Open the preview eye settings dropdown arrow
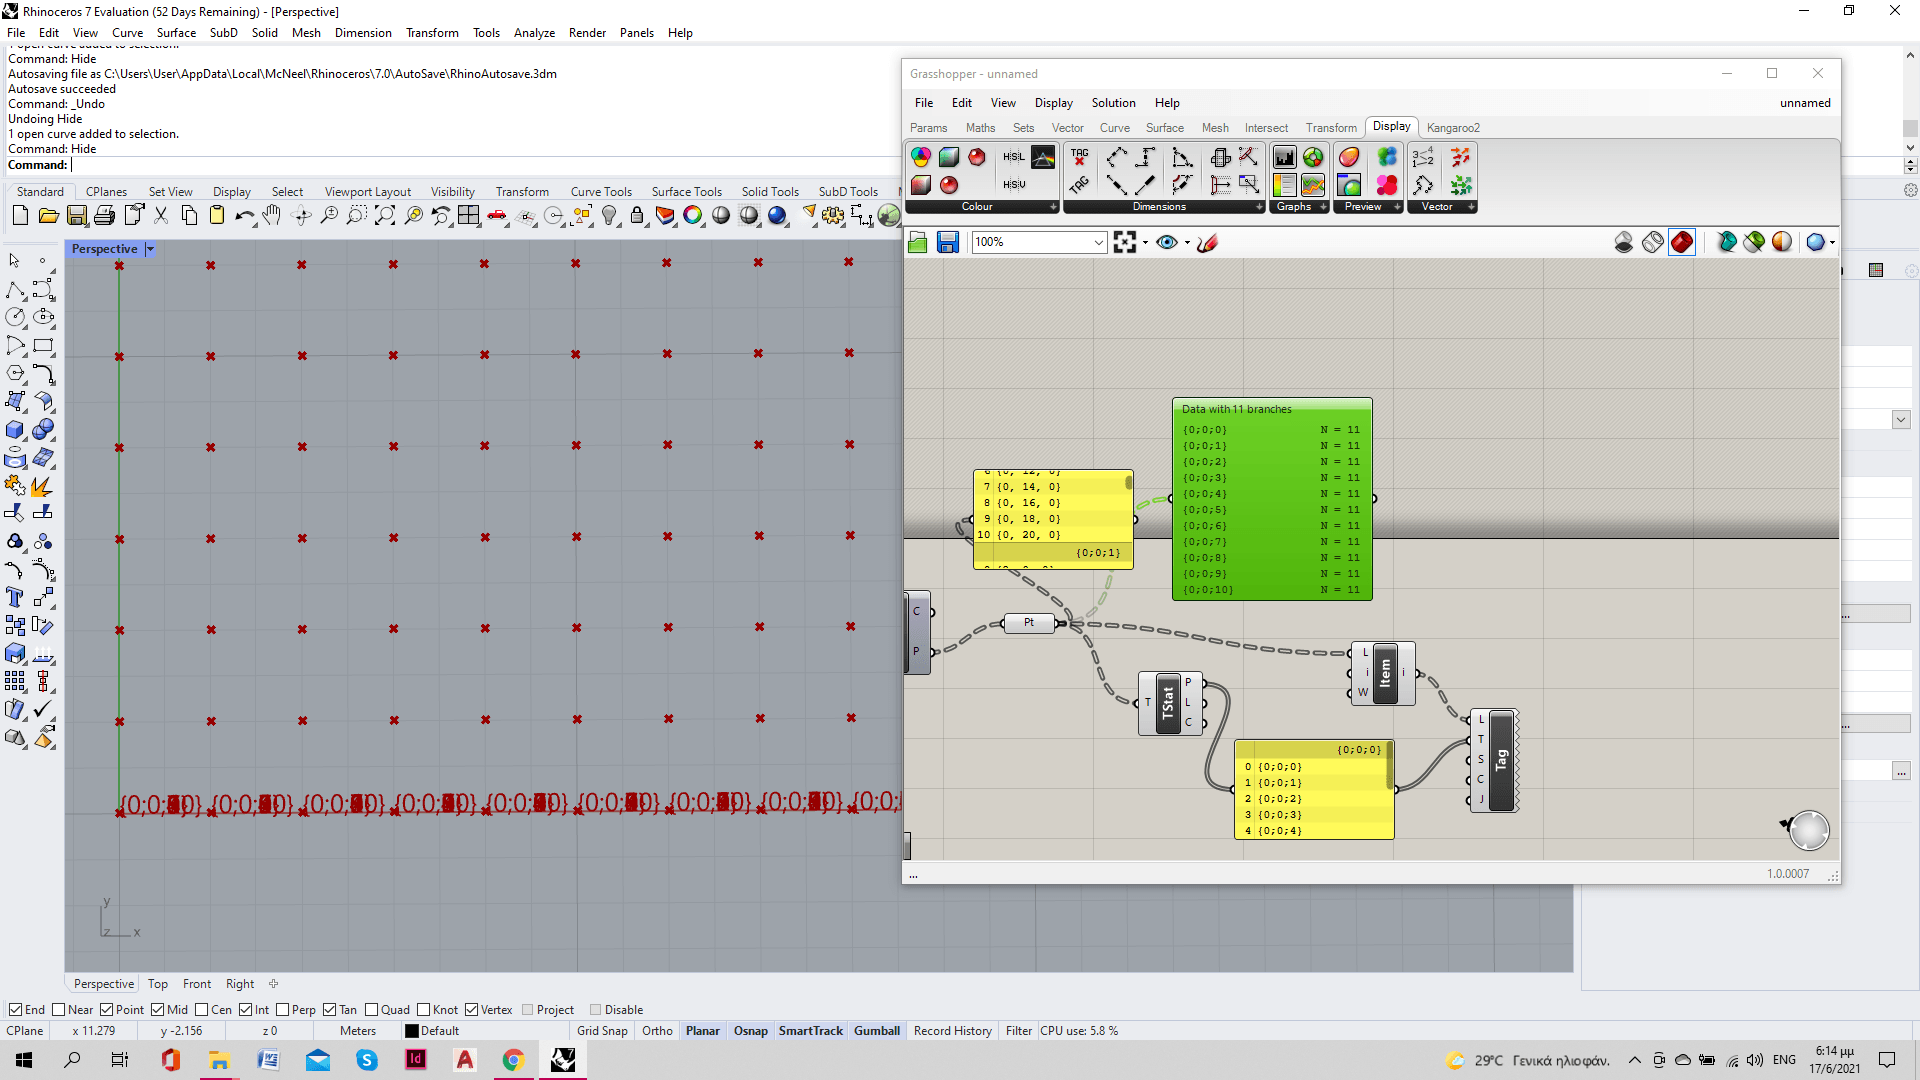 click(x=1187, y=242)
